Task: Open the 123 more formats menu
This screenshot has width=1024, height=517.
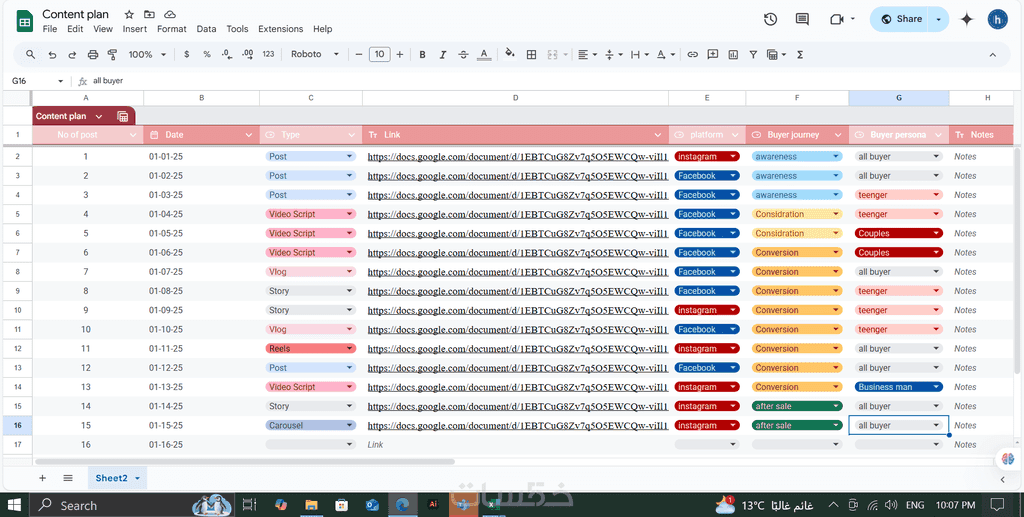Action: tap(268, 55)
